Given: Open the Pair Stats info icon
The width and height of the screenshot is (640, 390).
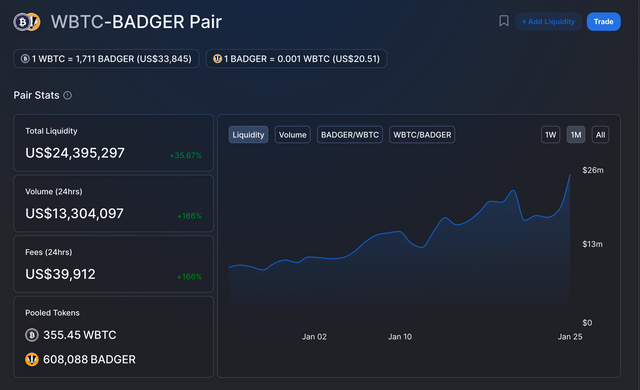Looking at the screenshot, I should (x=68, y=95).
